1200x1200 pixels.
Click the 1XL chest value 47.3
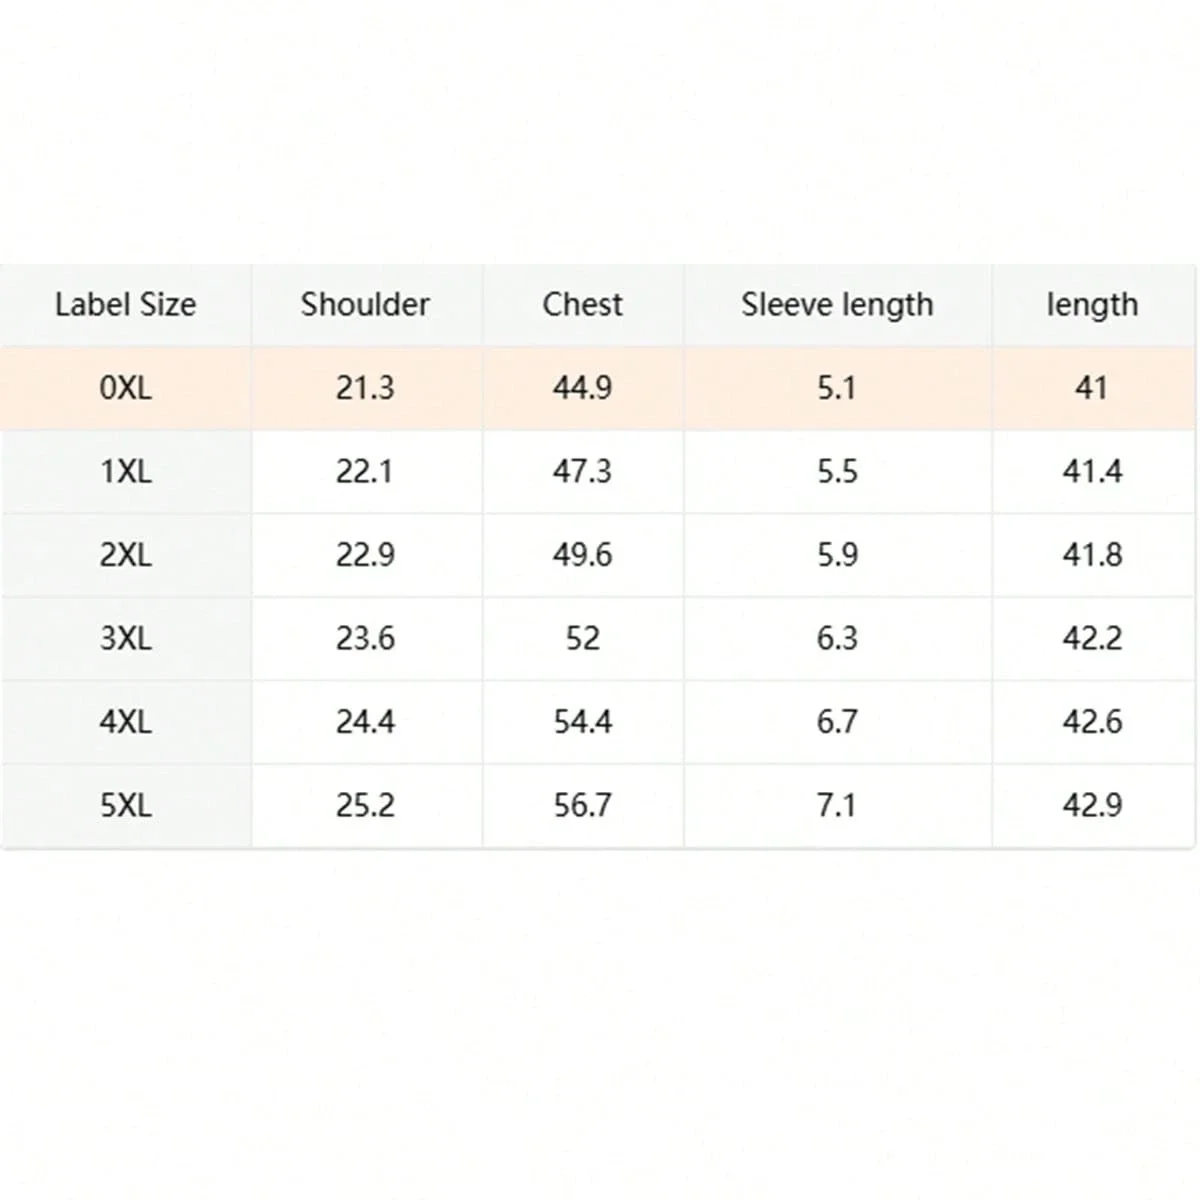pyautogui.click(x=582, y=471)
